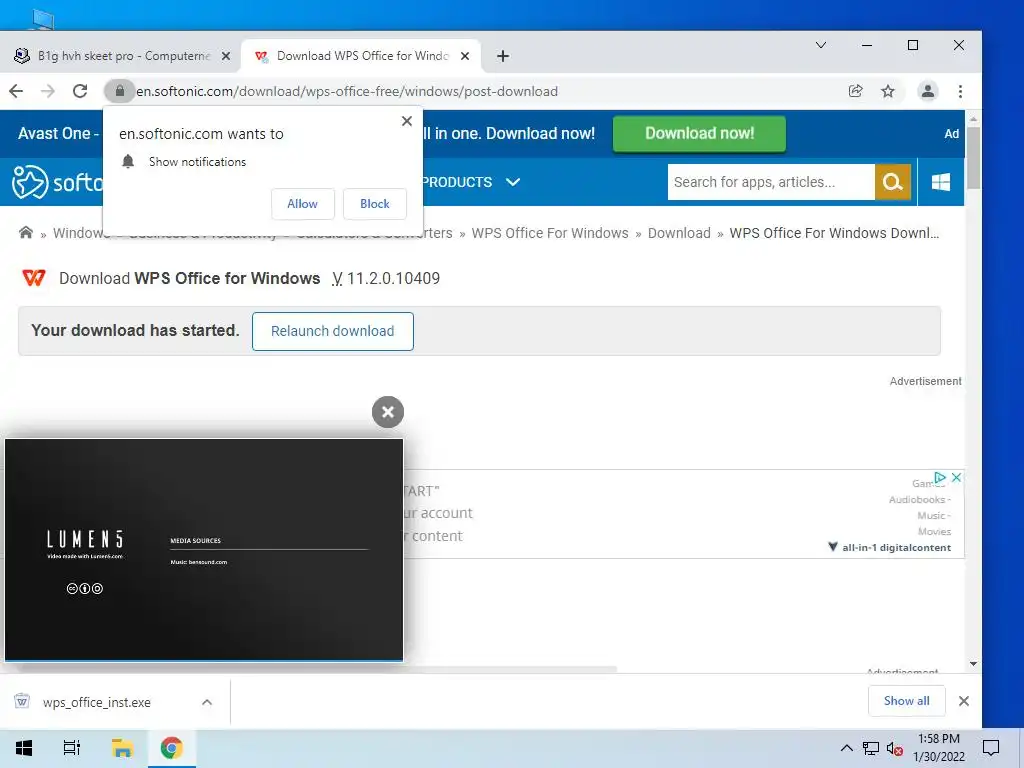Open a new tab with plus button
The height and width of the screenshot is (768, 1024).
(503, 56)
